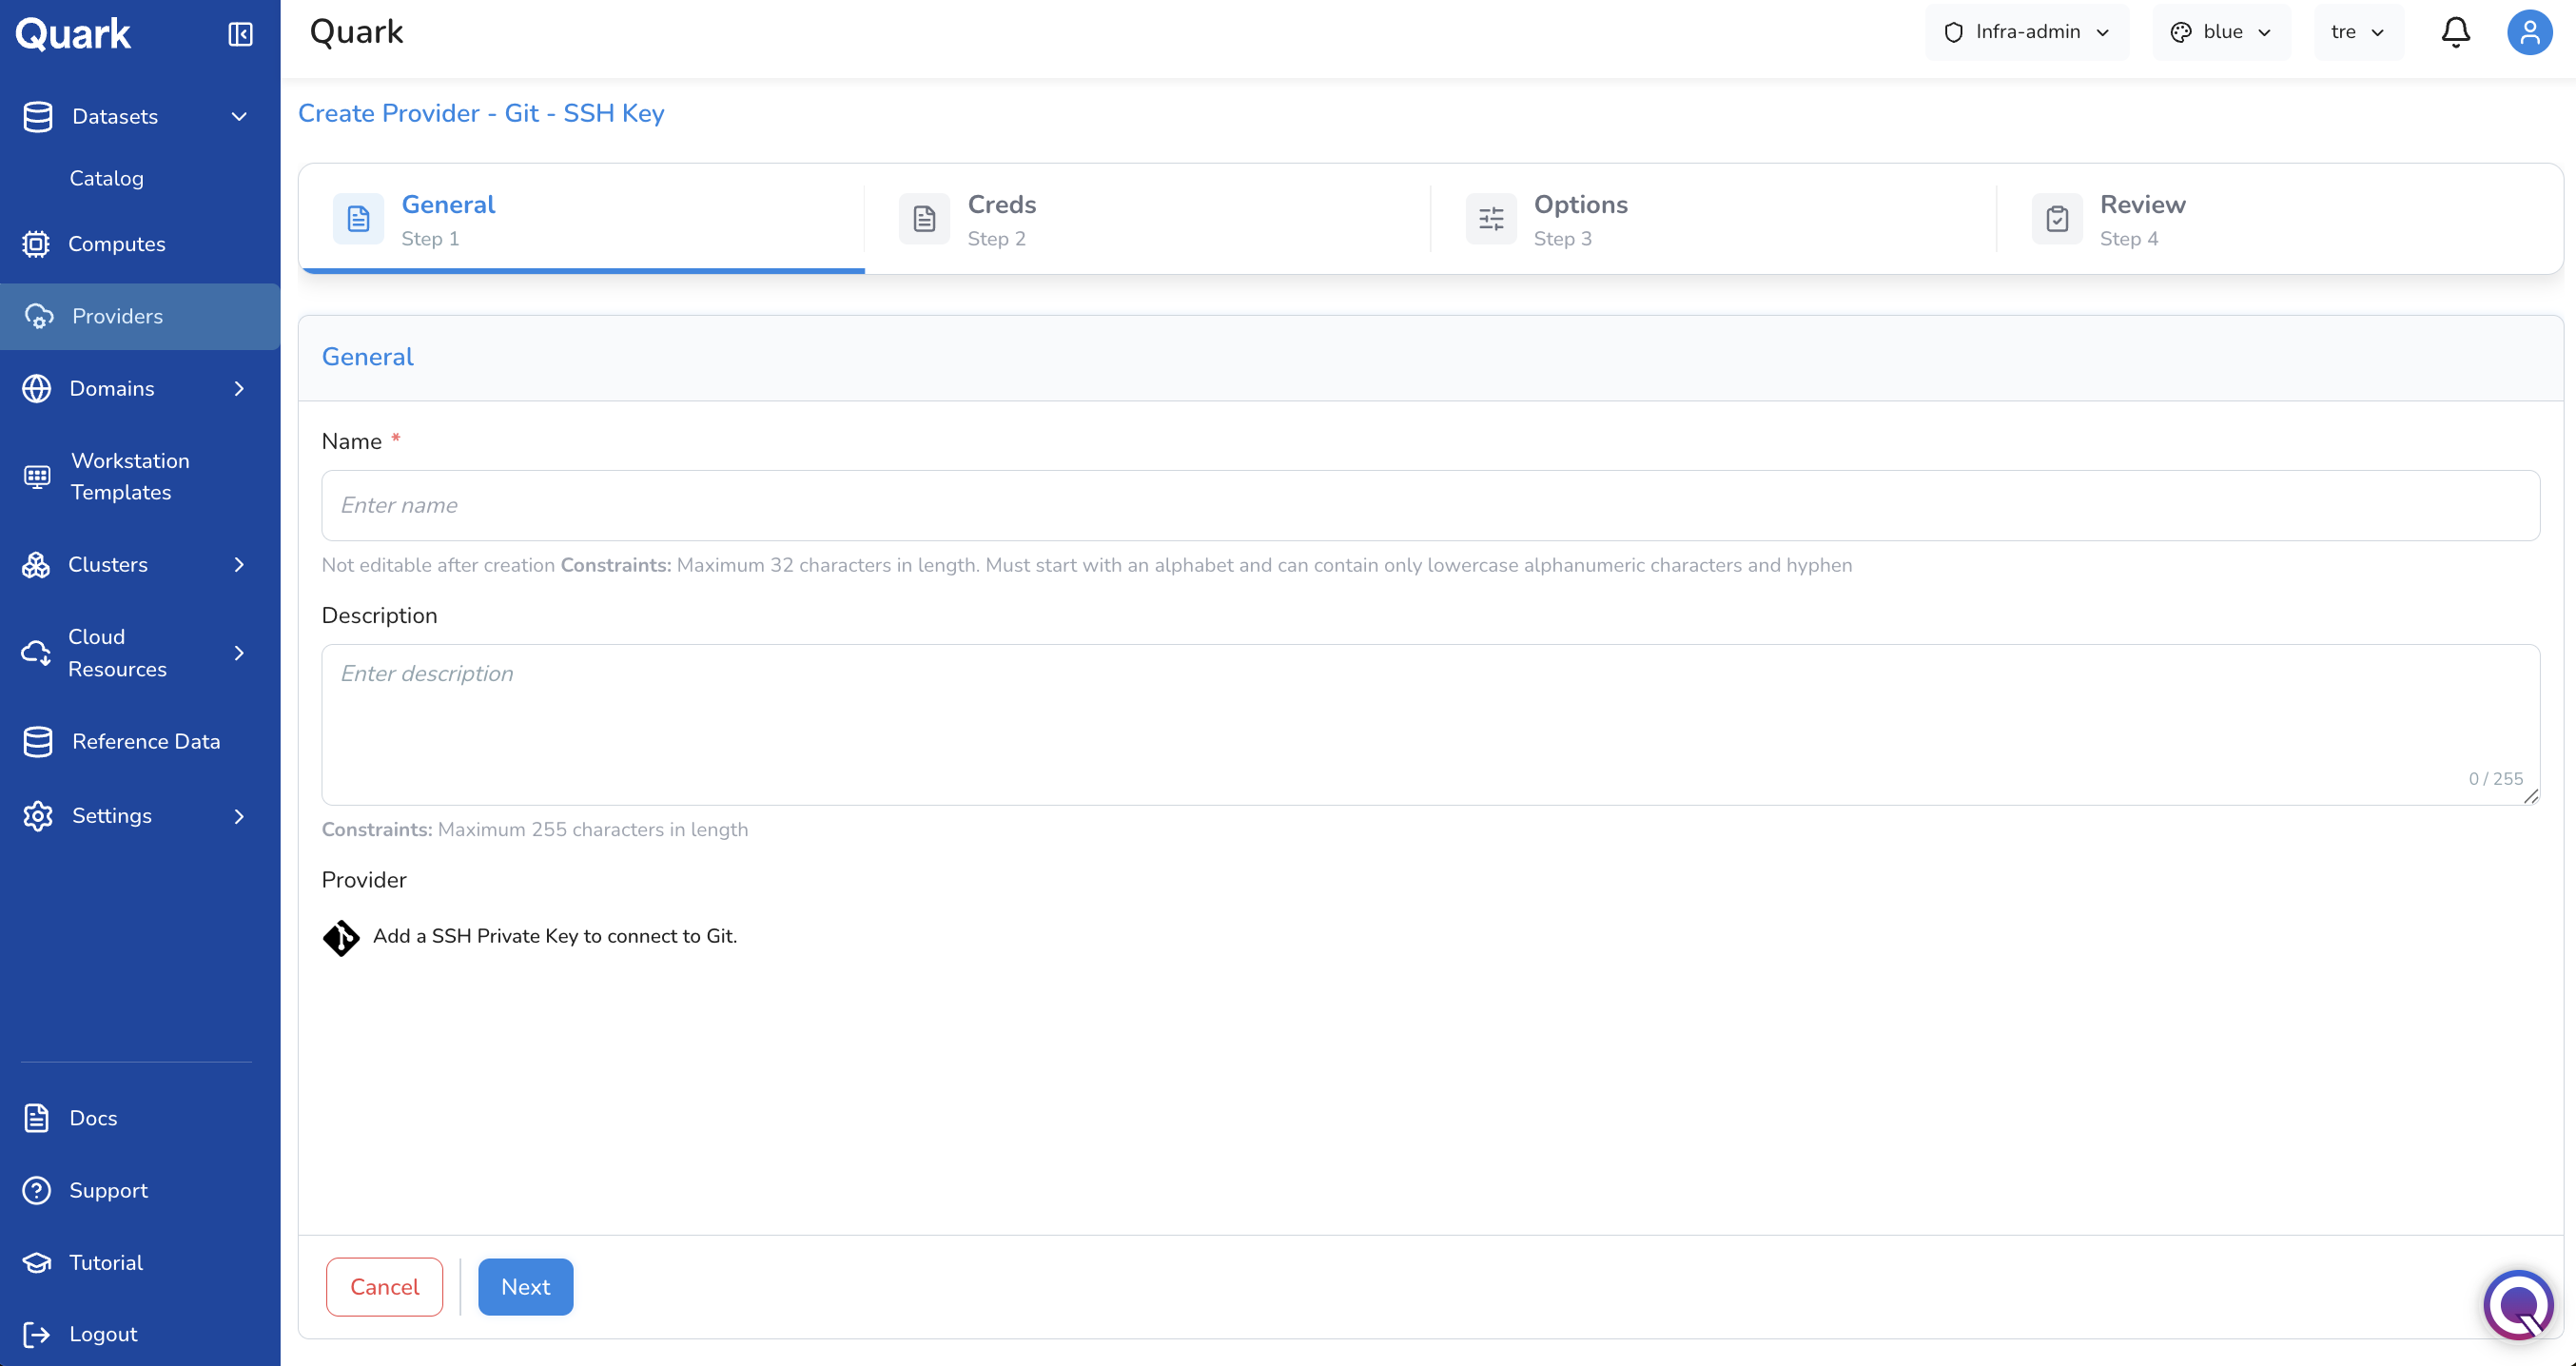Open the Tutorial link

(106, 1262)
